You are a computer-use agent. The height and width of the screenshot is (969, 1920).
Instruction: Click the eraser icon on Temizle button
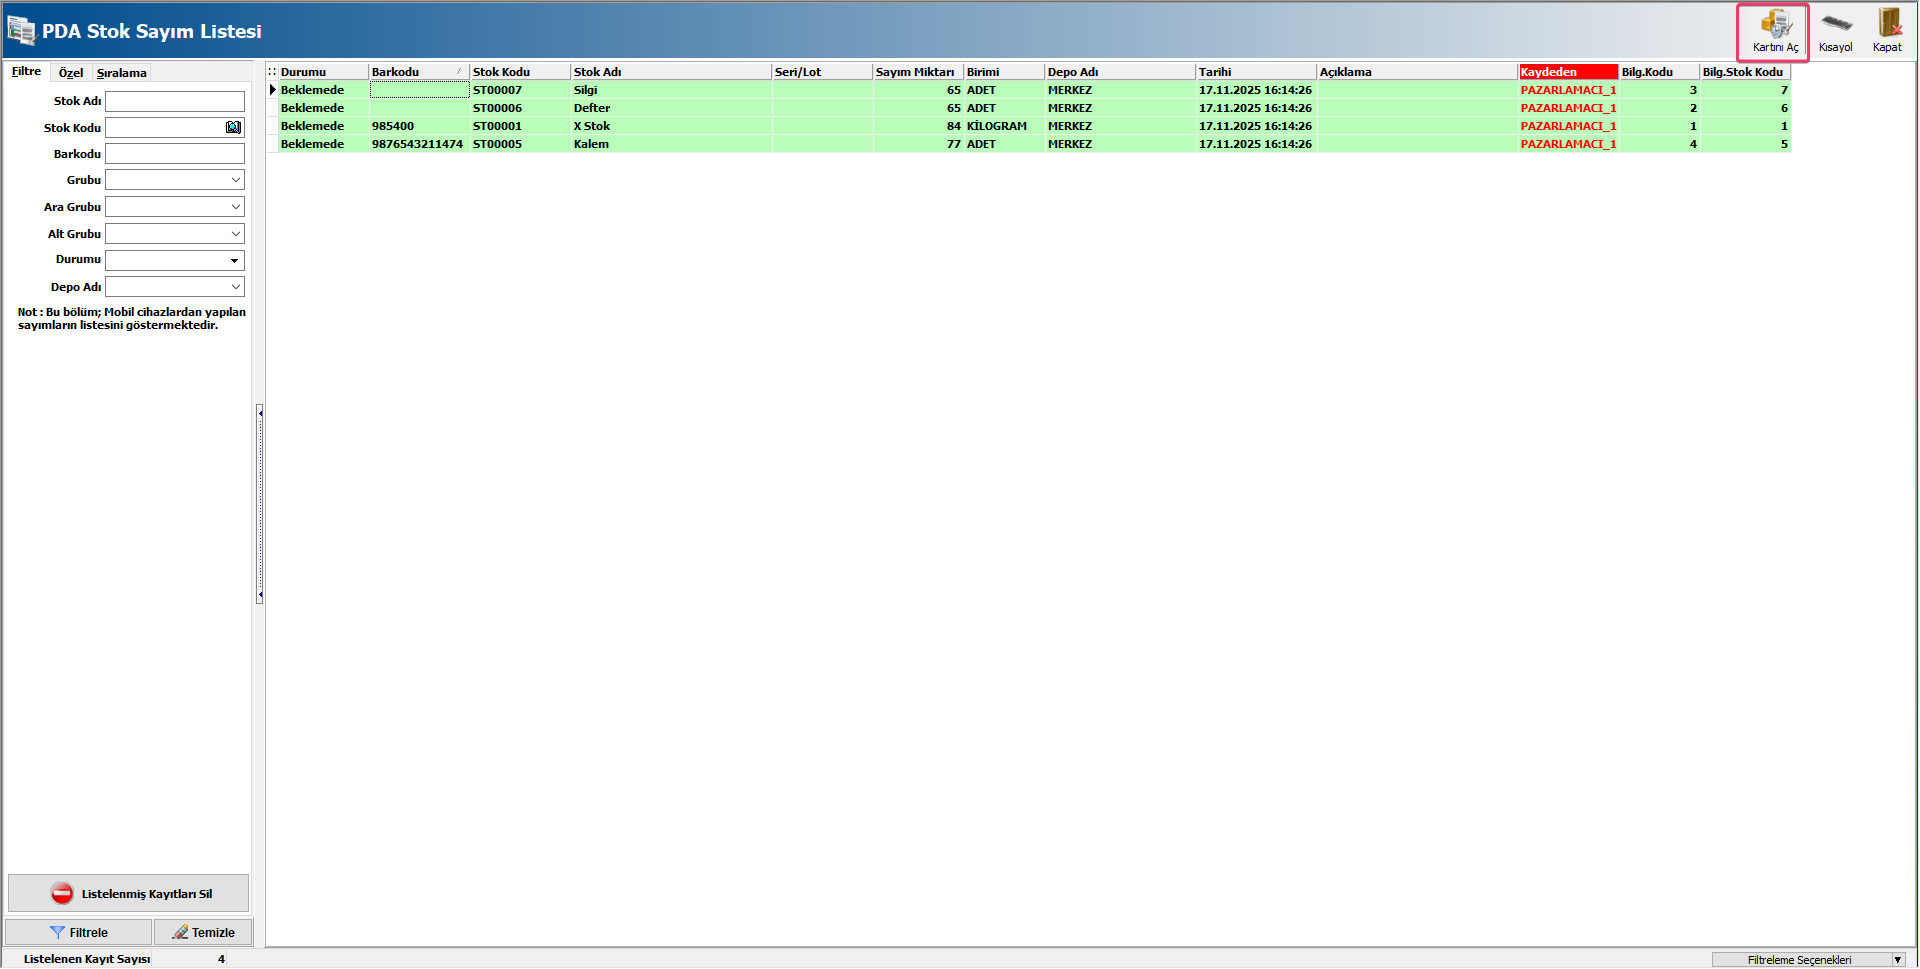pyautogui.click(x=180, y=933)
